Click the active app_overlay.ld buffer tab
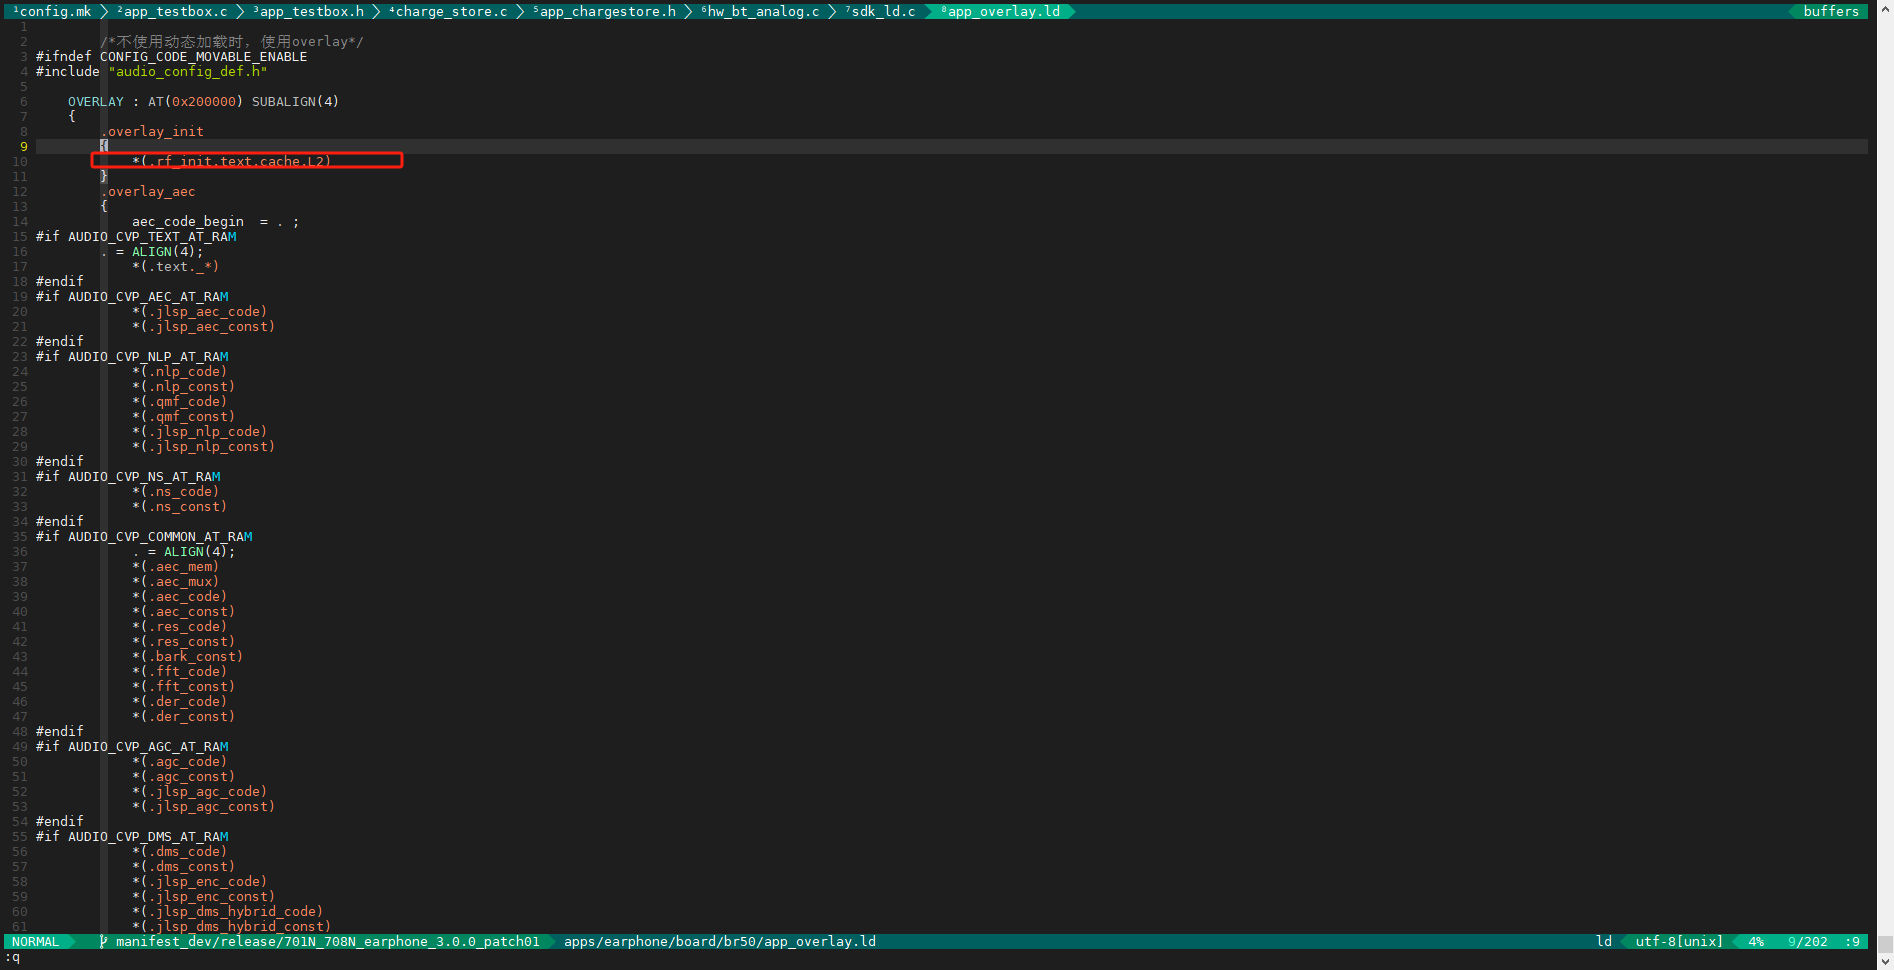Image resolution: width=1894 pixels, height=970 pixels. click(1001, 12)
